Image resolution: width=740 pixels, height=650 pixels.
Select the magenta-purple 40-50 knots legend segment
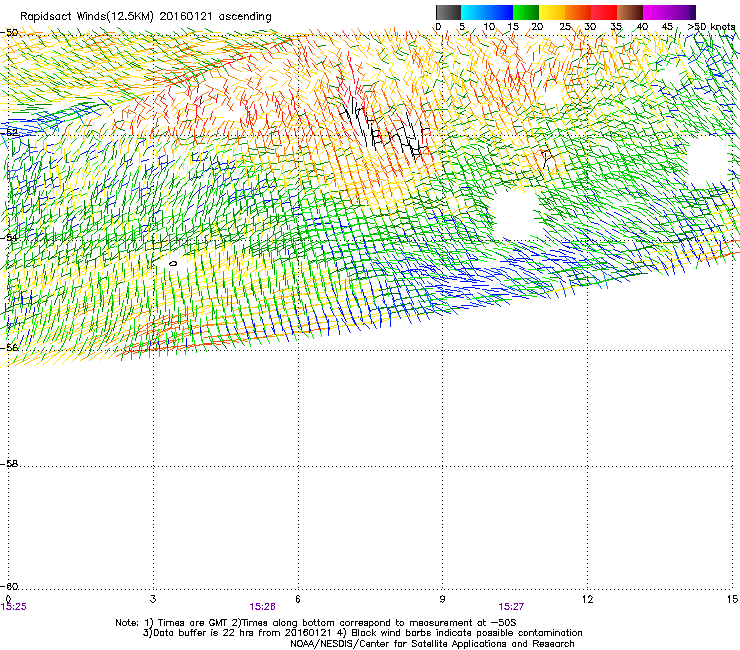(x=669, y=12)
